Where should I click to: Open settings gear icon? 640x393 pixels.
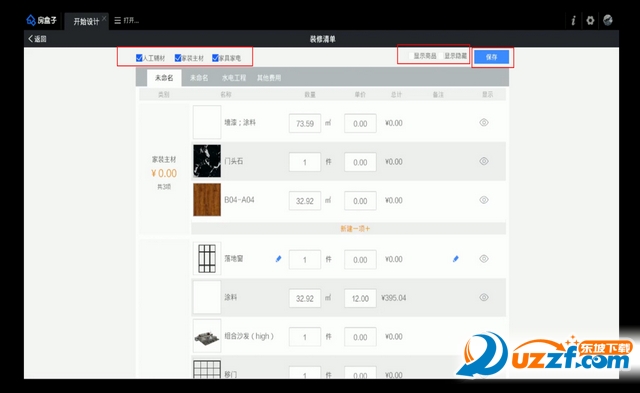pos(590,20)
